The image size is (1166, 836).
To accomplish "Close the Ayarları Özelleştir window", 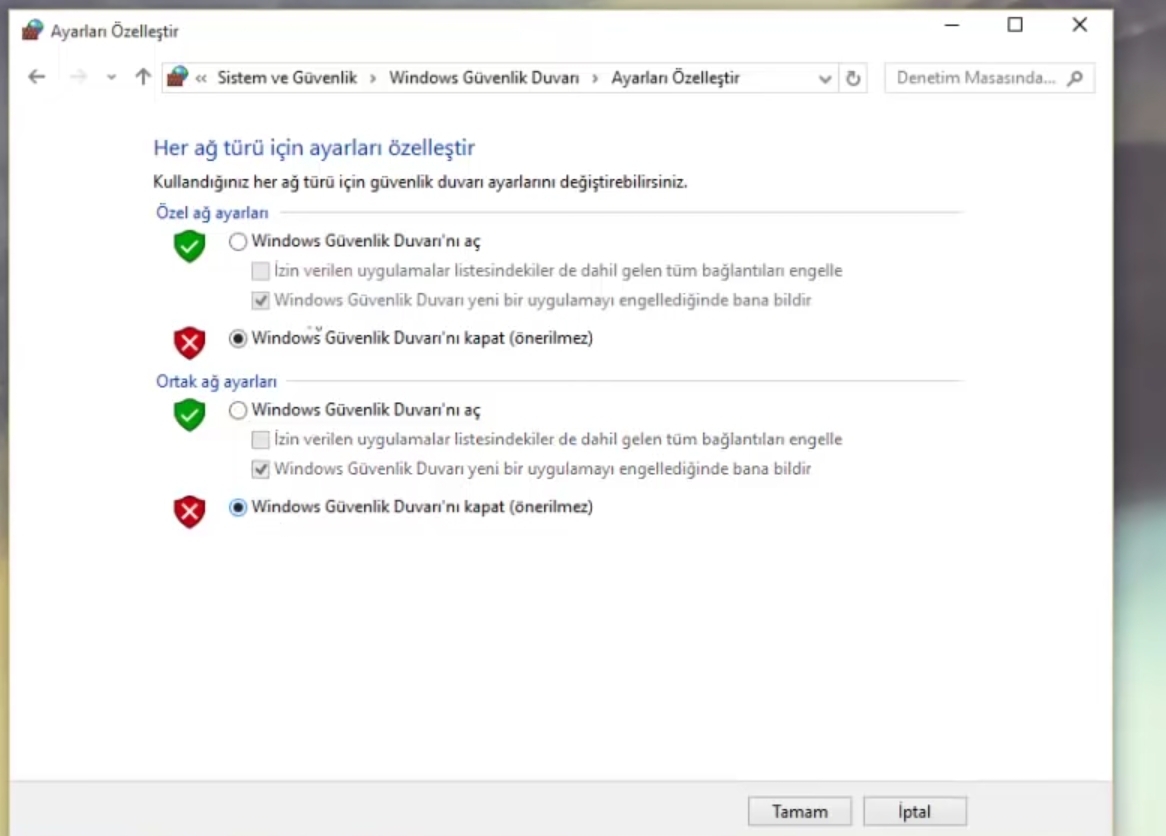I will tap(1080, 25).
